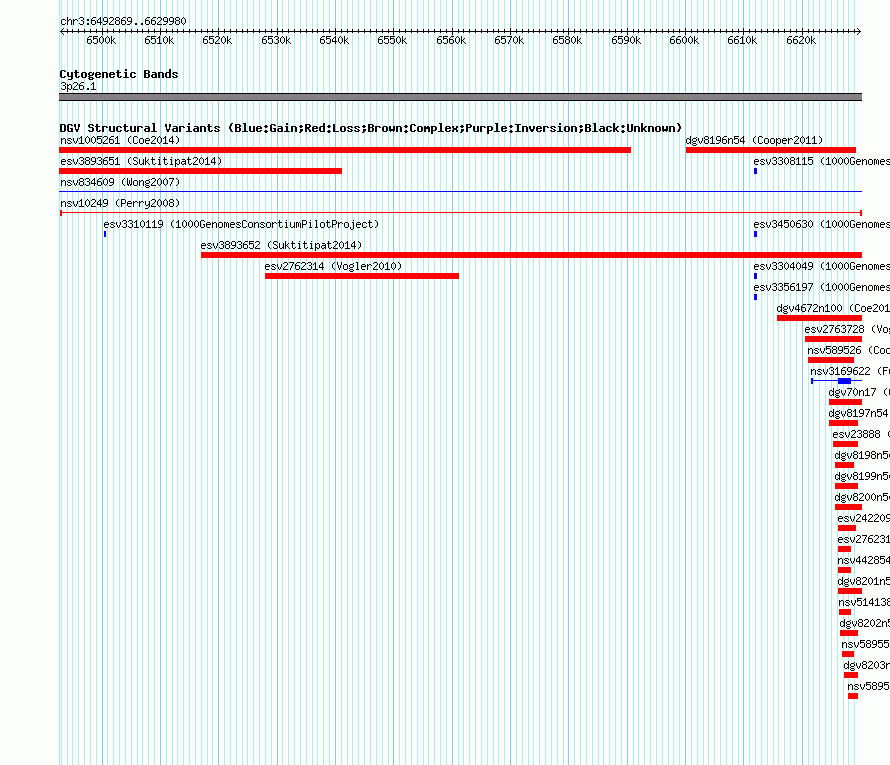This screenshot has width=890, height=765.
Task: Open the nsv58955 variant label
Action: (866, 644)
